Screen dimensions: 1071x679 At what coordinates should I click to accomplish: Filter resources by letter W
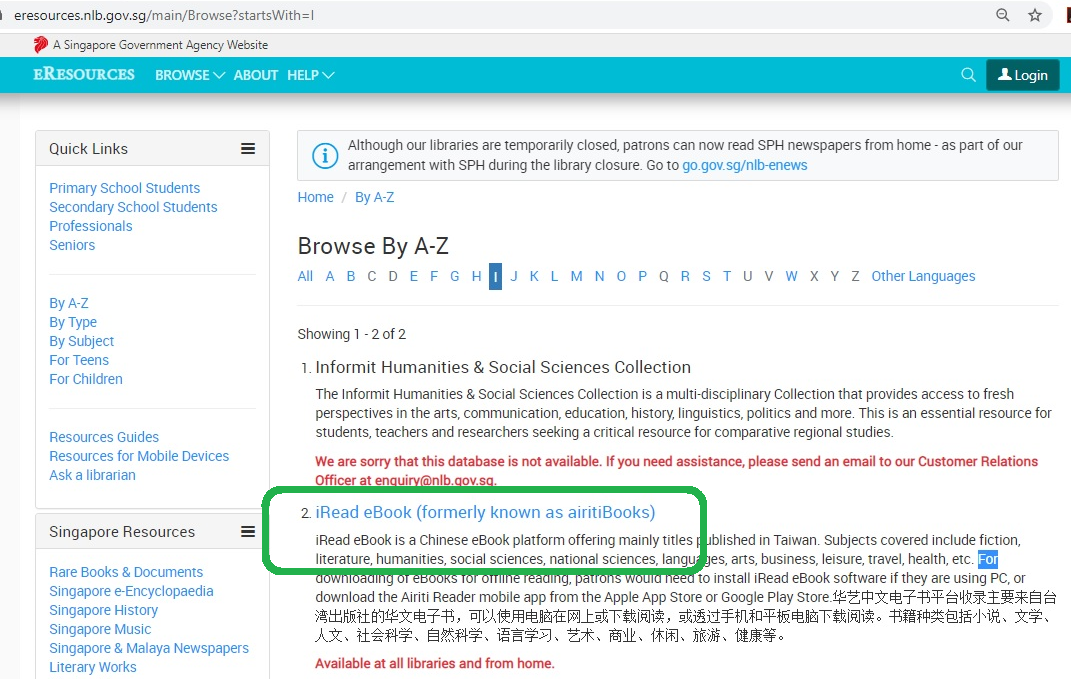coord(791,277)
